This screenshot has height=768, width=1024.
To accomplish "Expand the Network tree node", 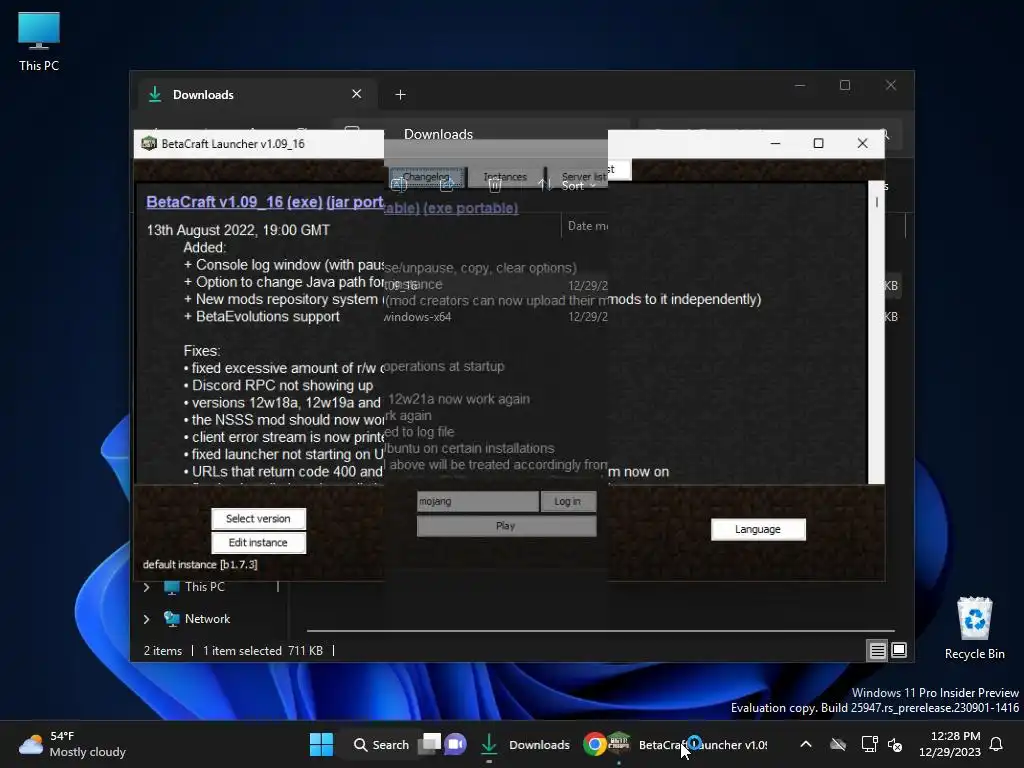I will (146, 619).
